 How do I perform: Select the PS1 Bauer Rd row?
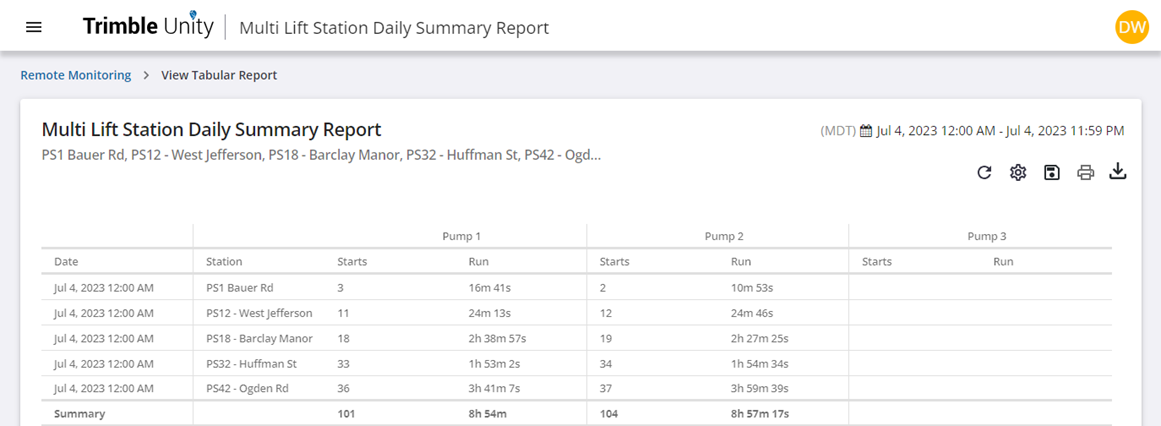pos(576,287)
